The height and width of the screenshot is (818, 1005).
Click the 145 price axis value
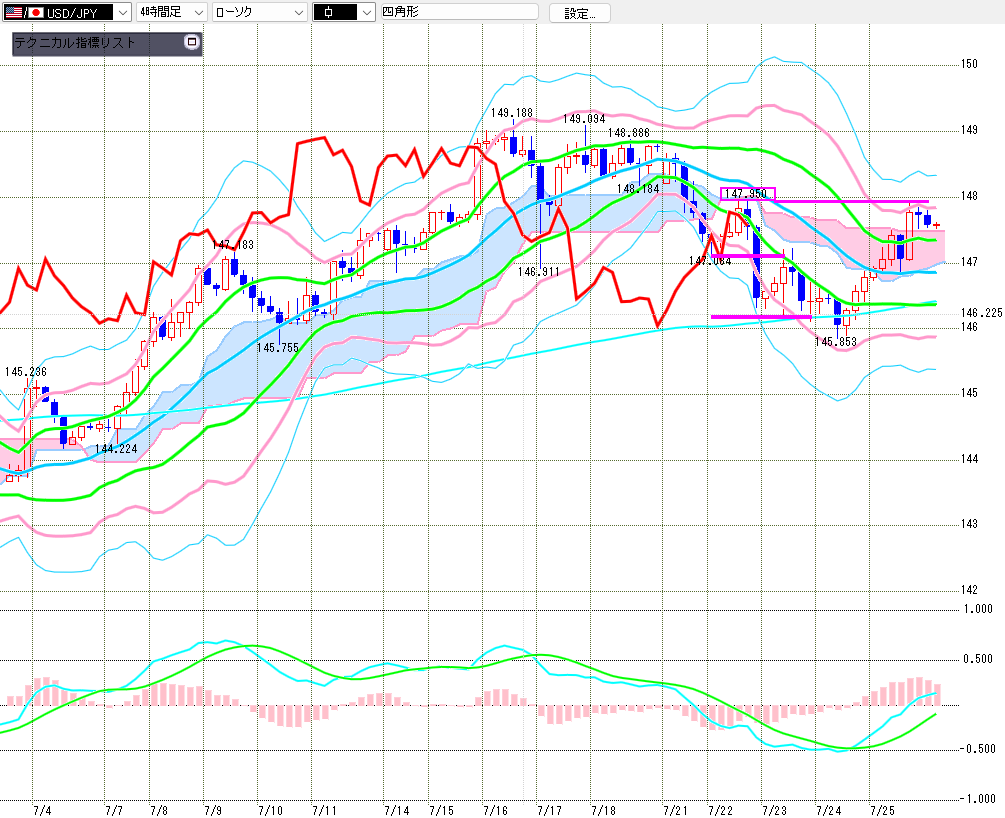969,392
